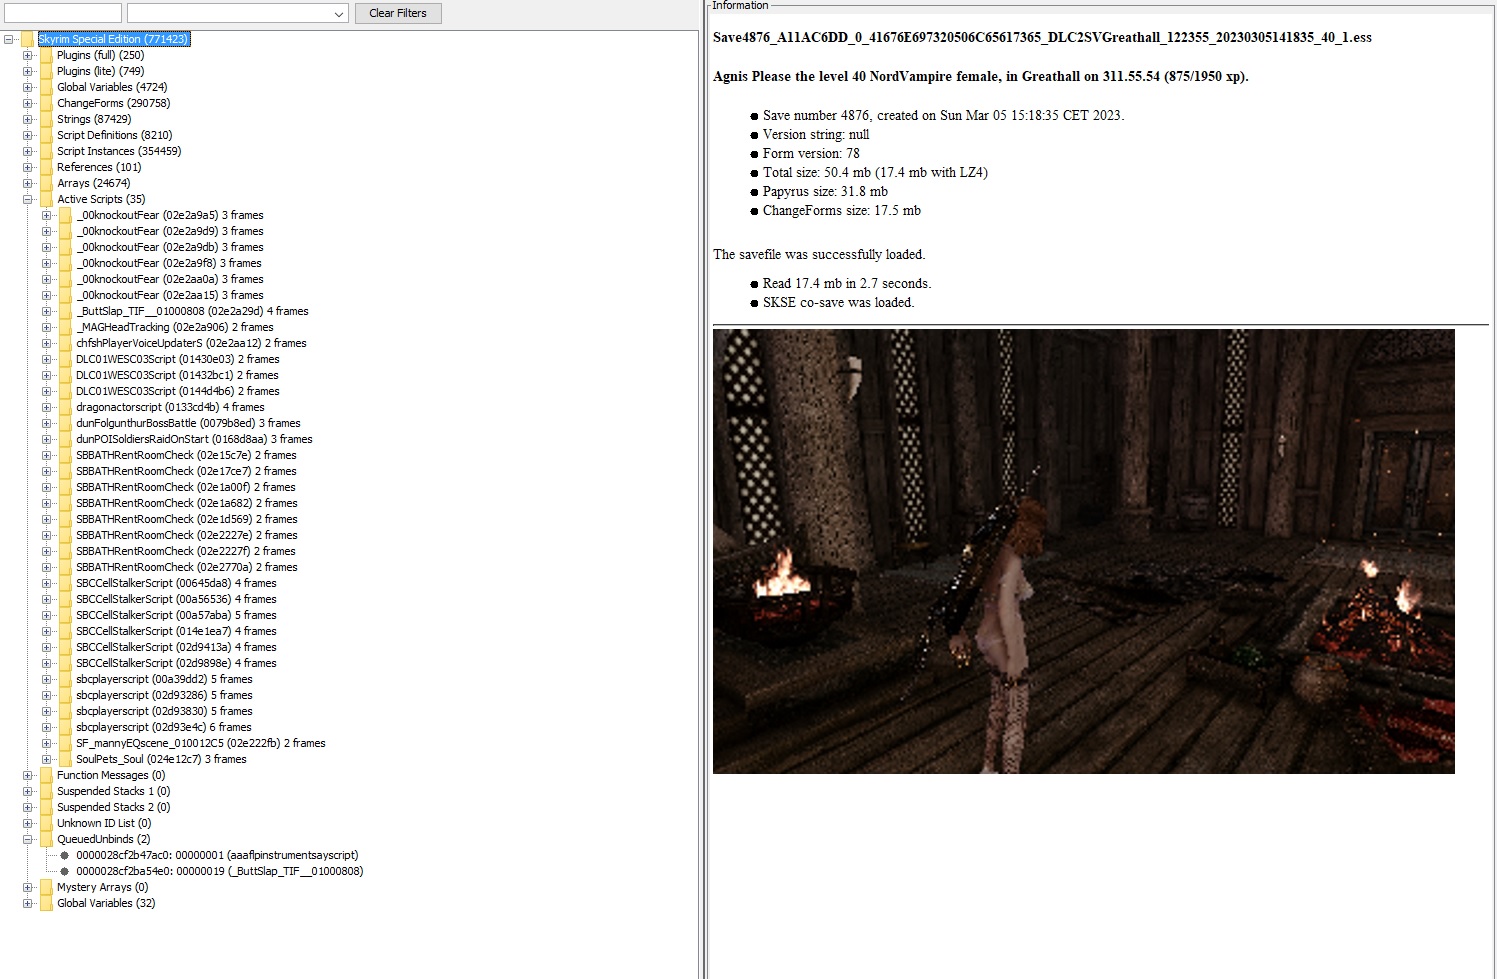The height and width of the screenshot is (979, 1497).
Task: Click the 'Form version: 78' line
Action: pyautogui.click(x=811, y=153)
